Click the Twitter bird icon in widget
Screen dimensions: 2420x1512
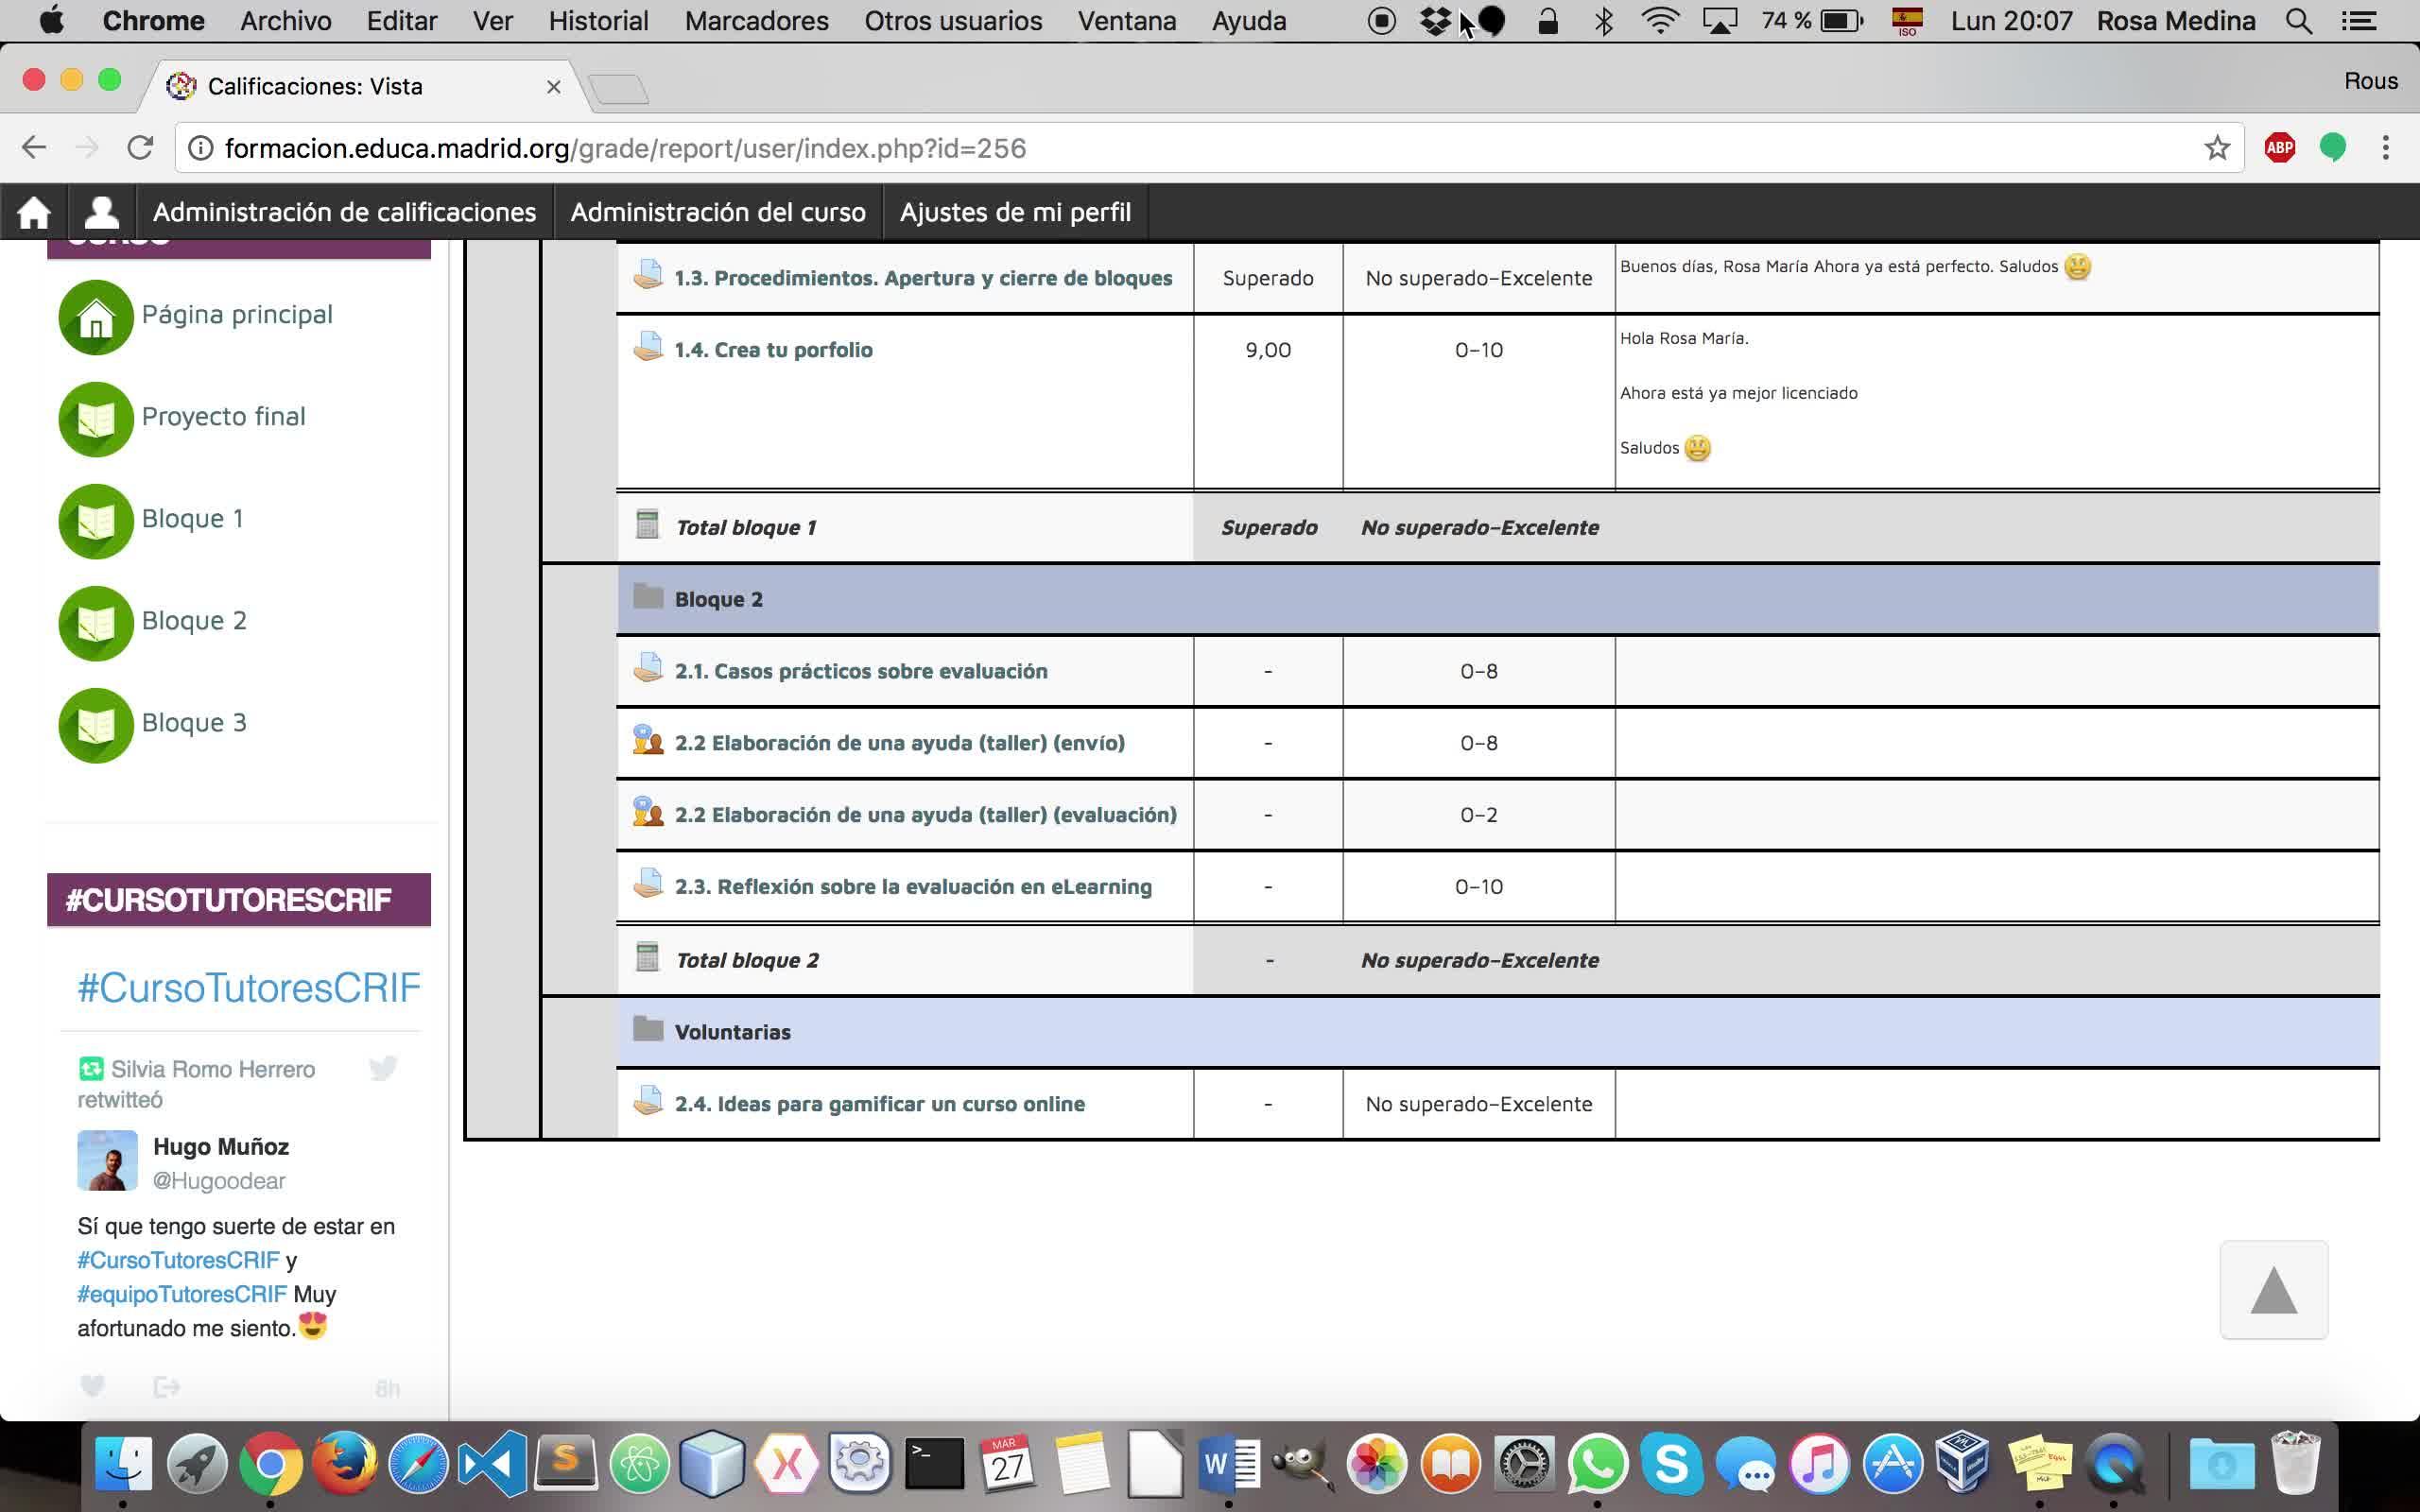tap(383, 1068)
